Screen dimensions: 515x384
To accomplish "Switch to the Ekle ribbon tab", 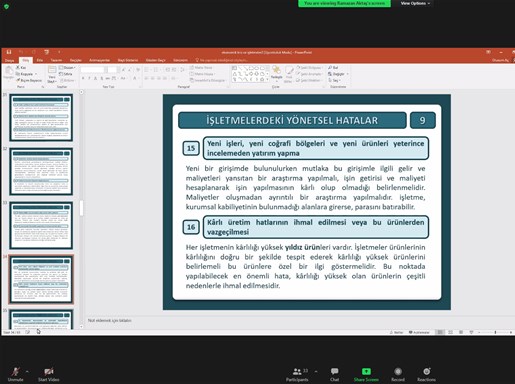I will coord(40,60).
